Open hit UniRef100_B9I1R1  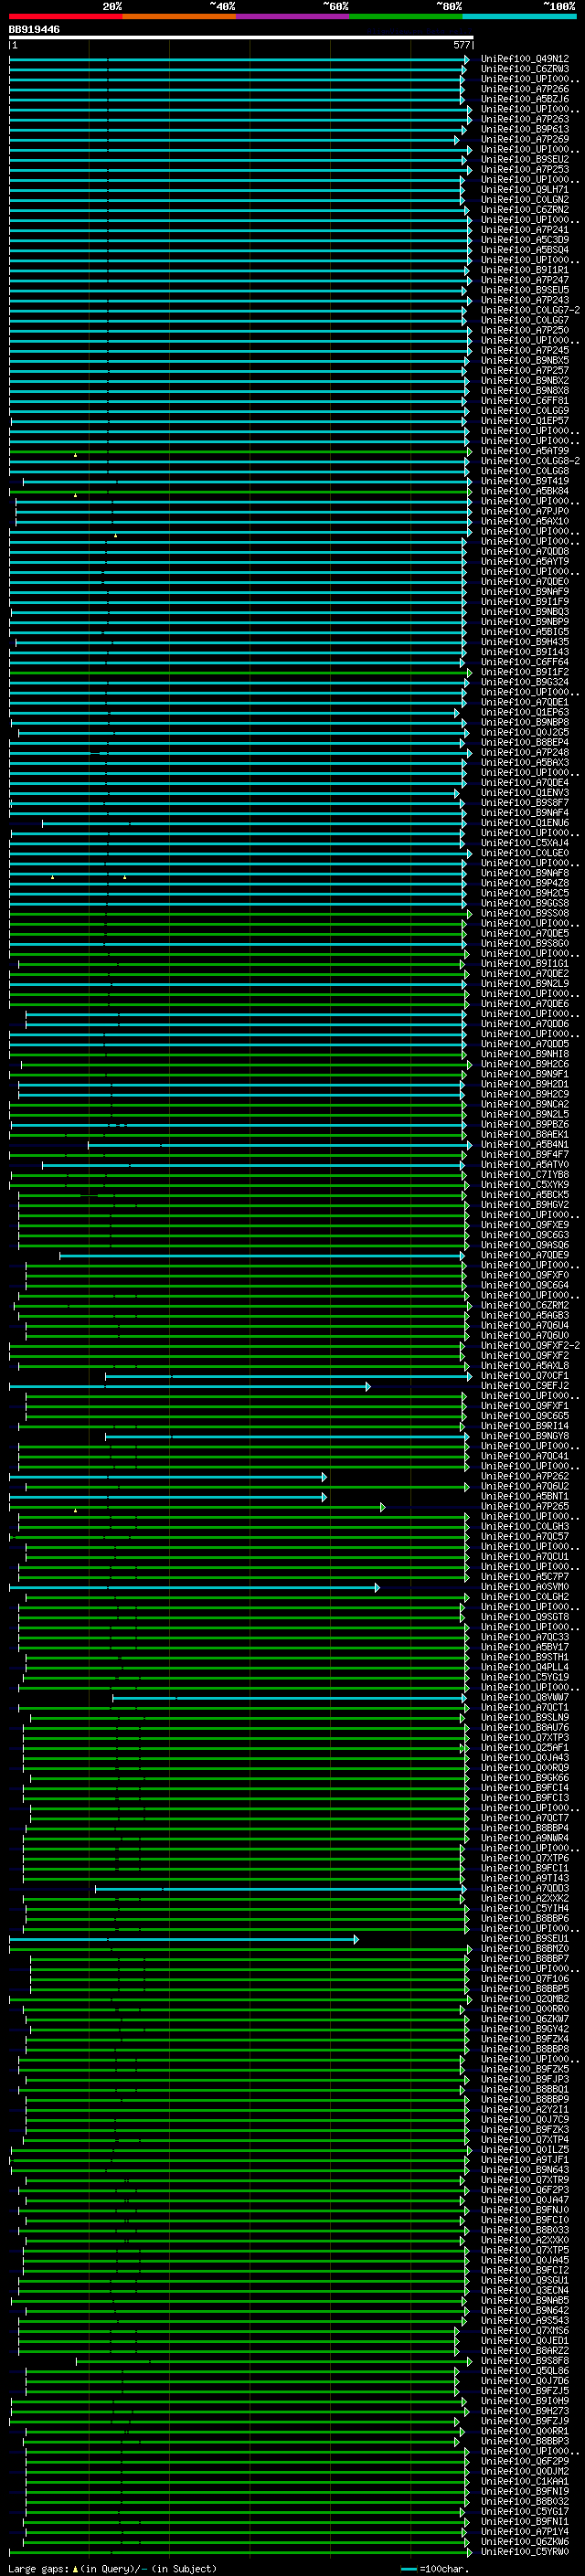(x=524, y=270)
